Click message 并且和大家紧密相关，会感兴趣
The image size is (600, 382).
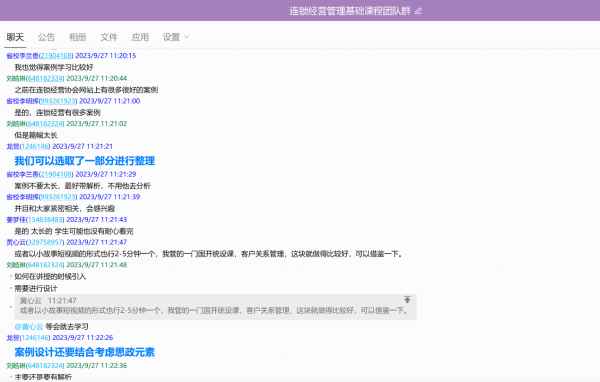pos(65,209)
